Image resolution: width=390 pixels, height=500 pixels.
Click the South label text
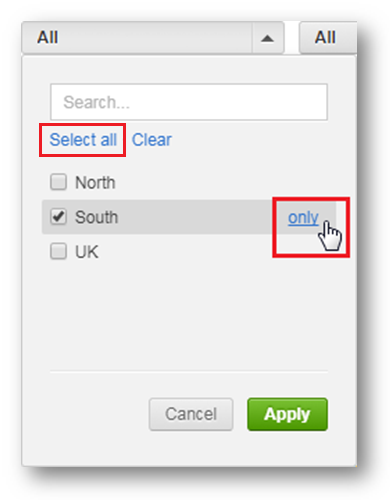(97, 217)
